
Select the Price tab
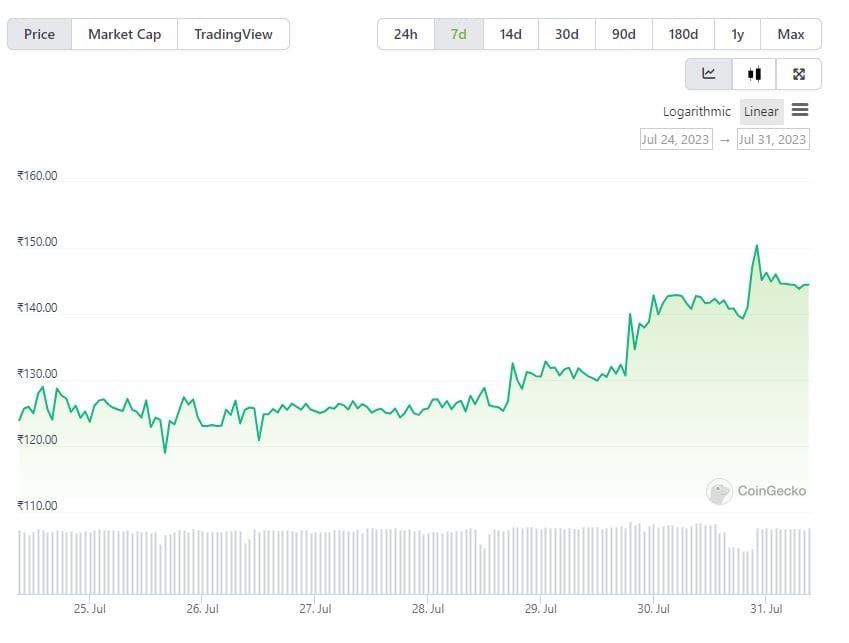(x=38, y=33)
